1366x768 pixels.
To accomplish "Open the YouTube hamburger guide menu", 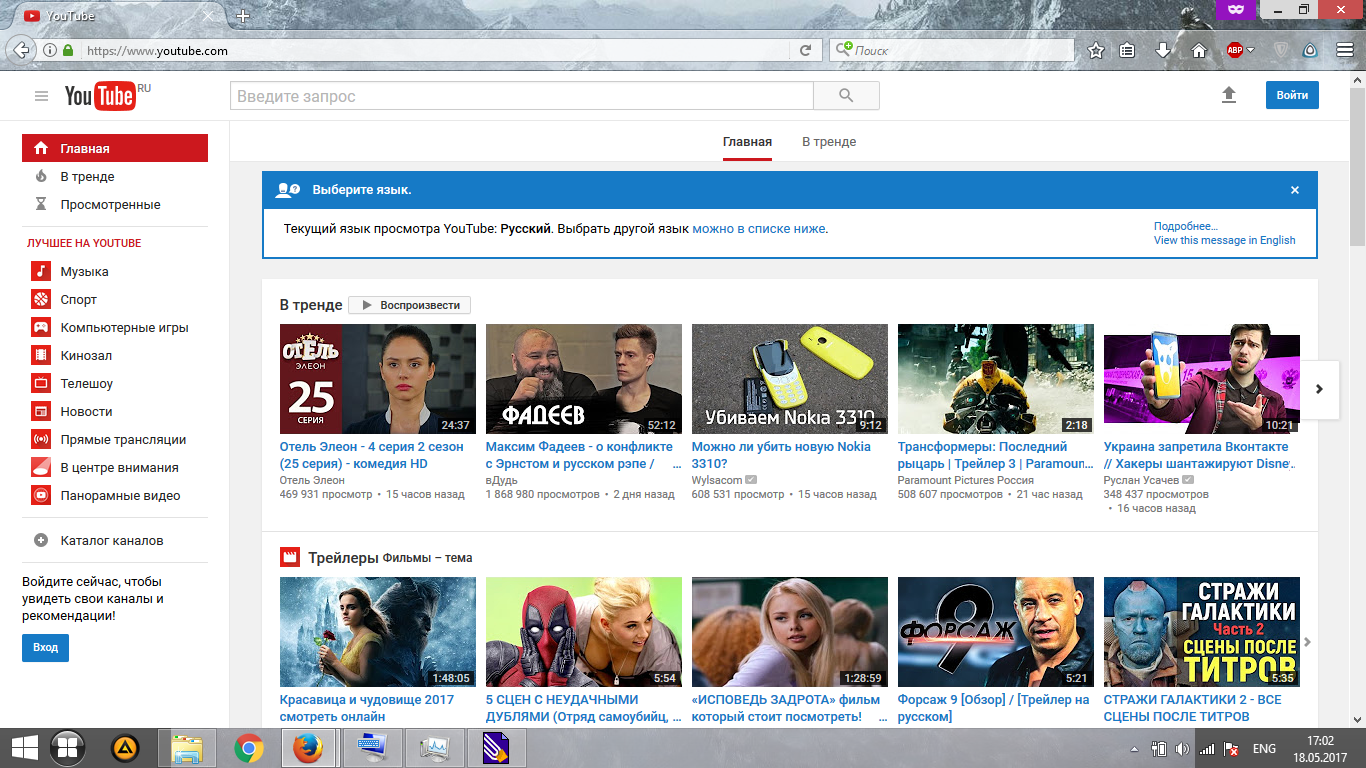I will (x=41, y=96).
